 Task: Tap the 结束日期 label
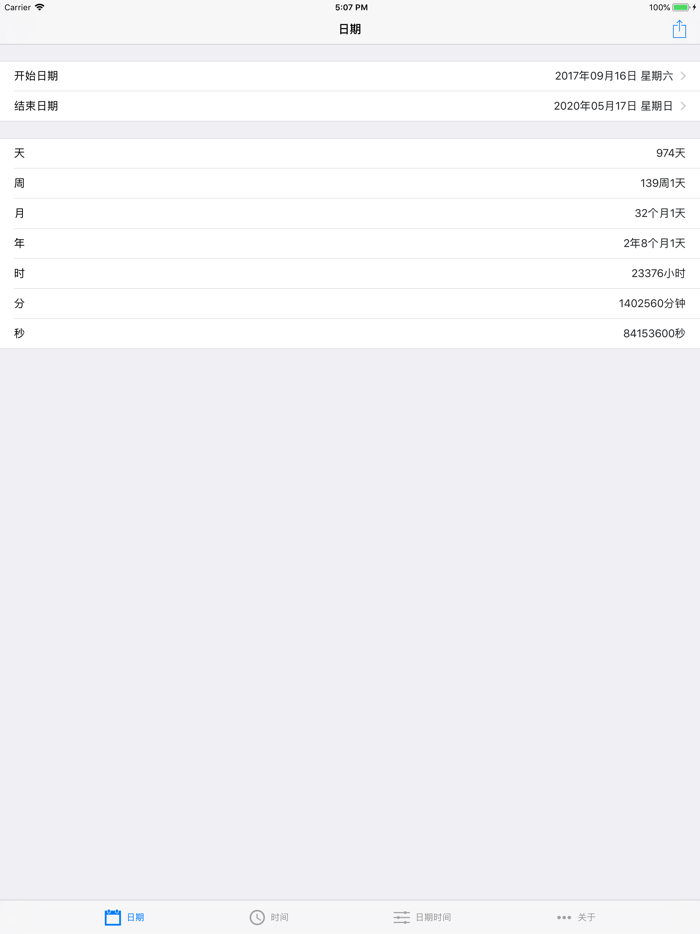coord(36,106)
